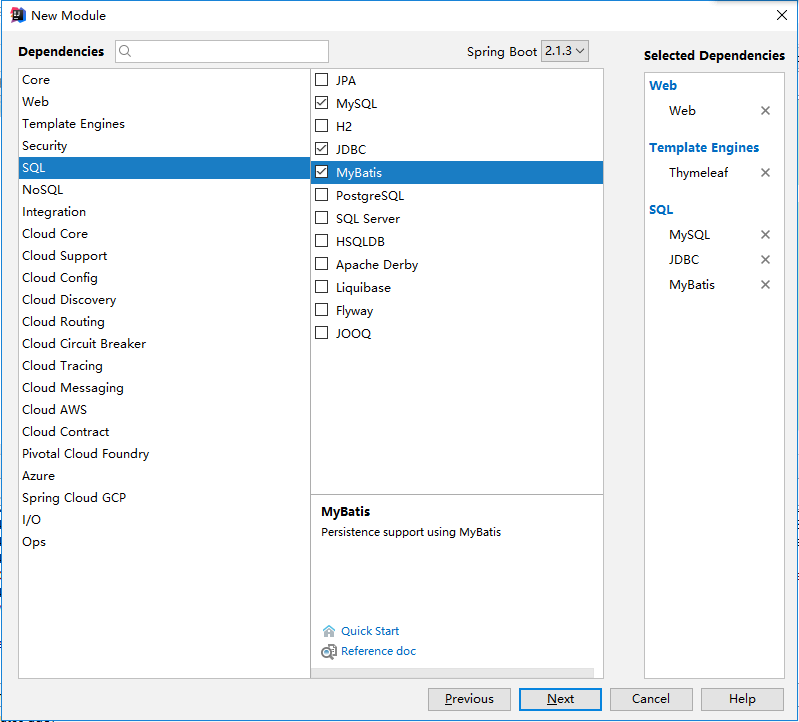Viewport: 799px width, 722px height.
Task: Open the Cloud Core category
Action: pos(164,234)
